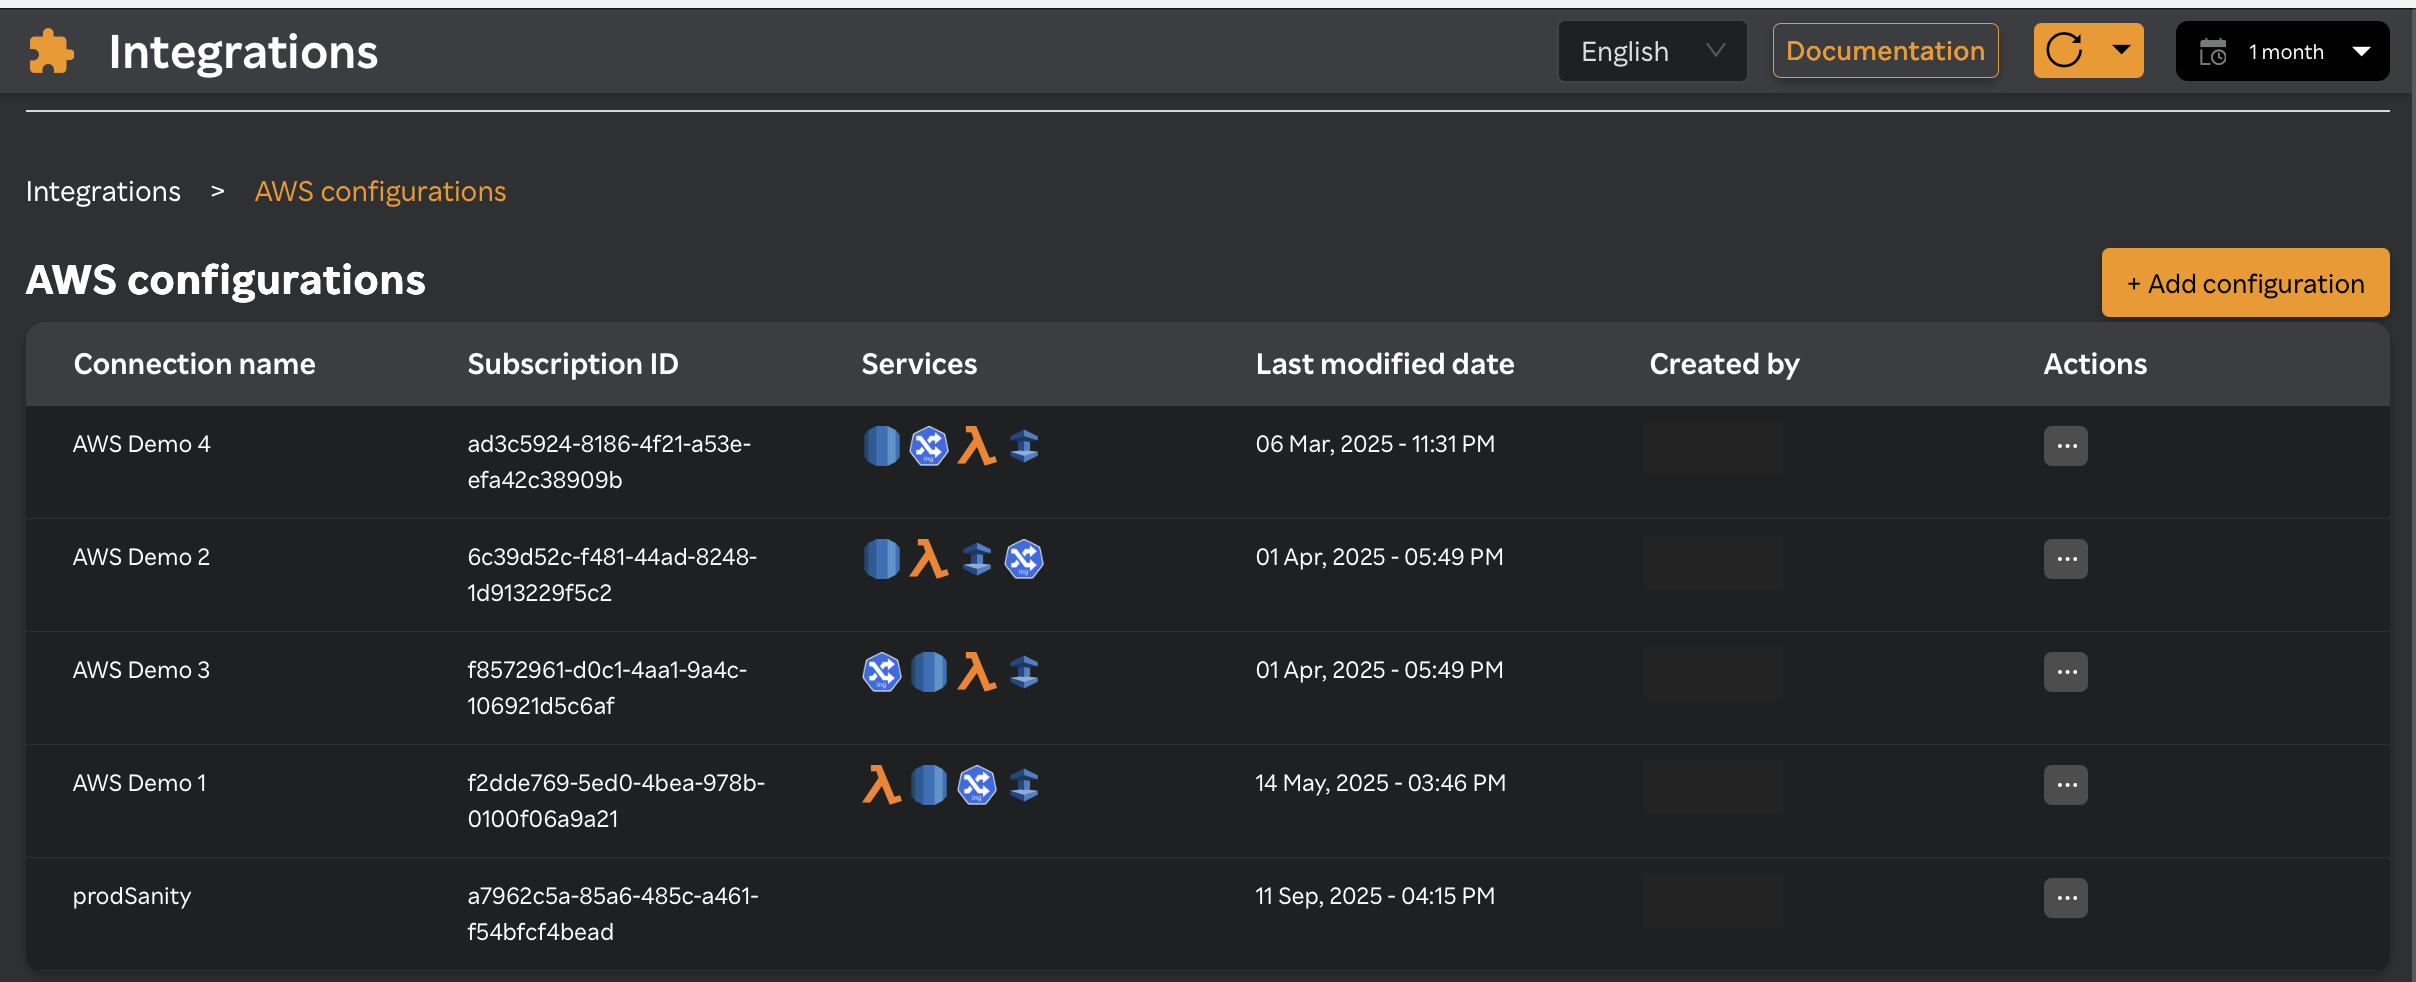The height and width of the screenshot is (982, 2416).
Task: Select the AWS Demo 2 connection name
Action: pos(141,557)
